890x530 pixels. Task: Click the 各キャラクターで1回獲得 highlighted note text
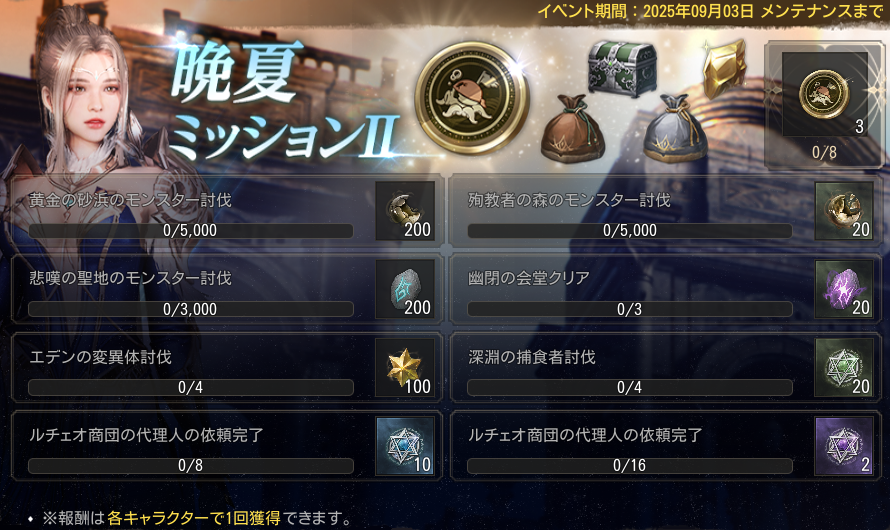pyautogui.click(x=194, y=518)
